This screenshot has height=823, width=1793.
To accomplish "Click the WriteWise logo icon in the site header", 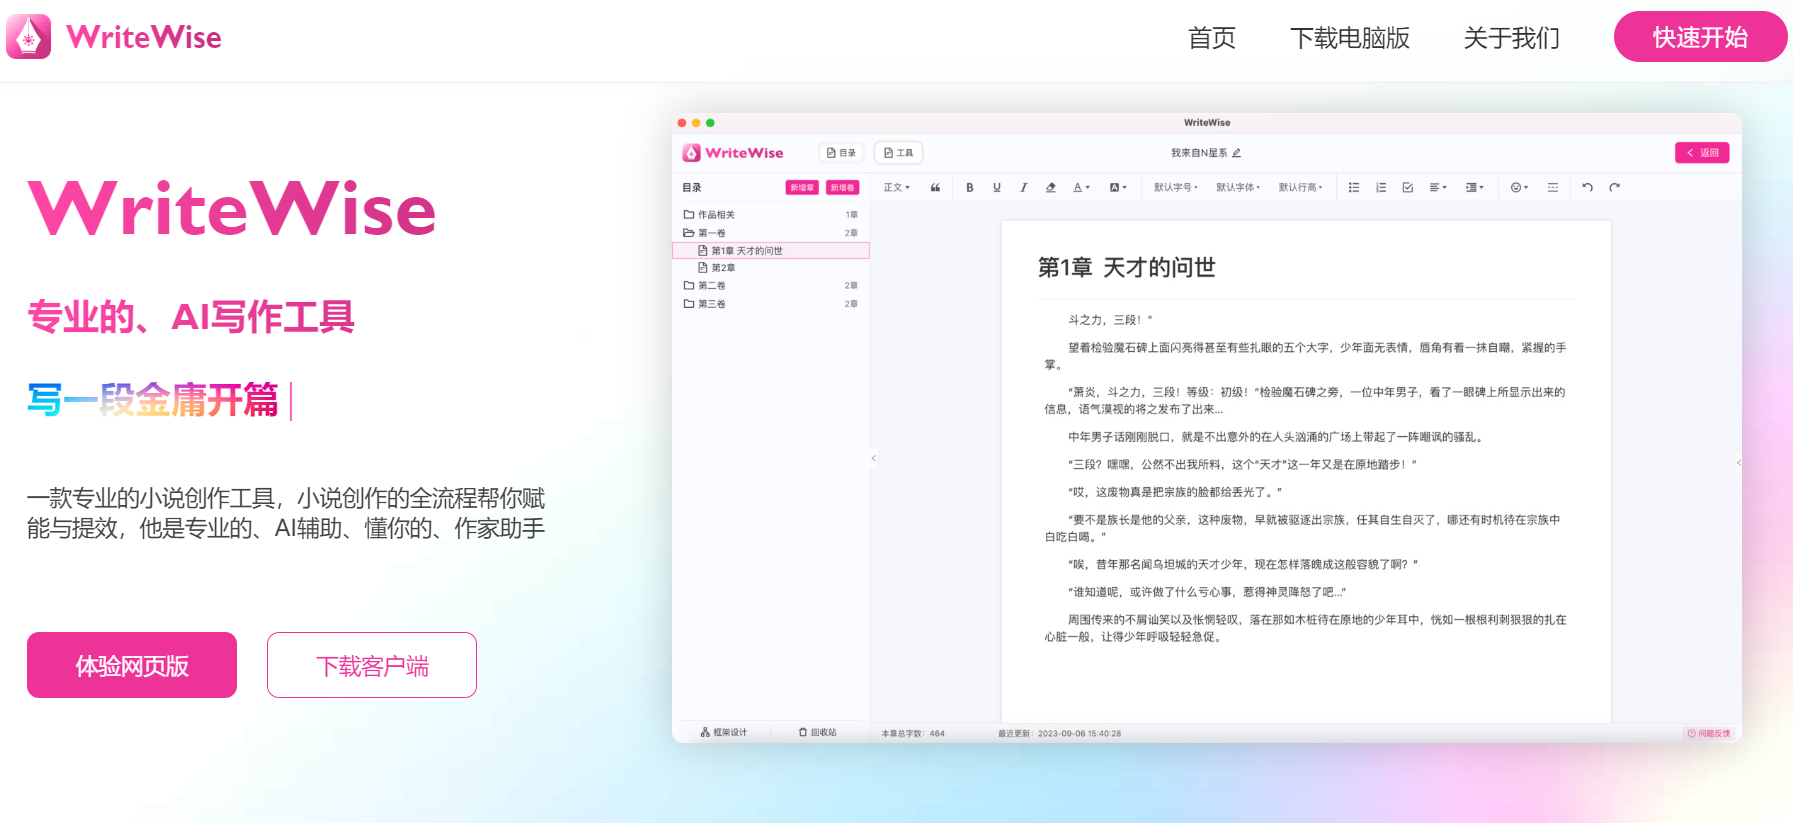I will (28, 37).
